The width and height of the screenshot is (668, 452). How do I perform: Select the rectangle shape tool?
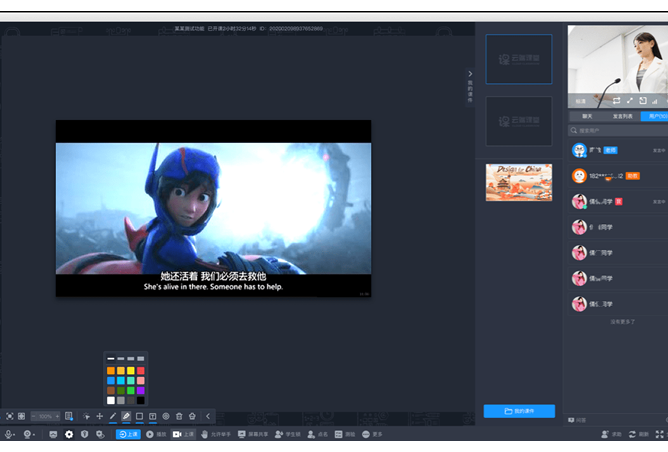pyautogui.click(x=139, y=416)
